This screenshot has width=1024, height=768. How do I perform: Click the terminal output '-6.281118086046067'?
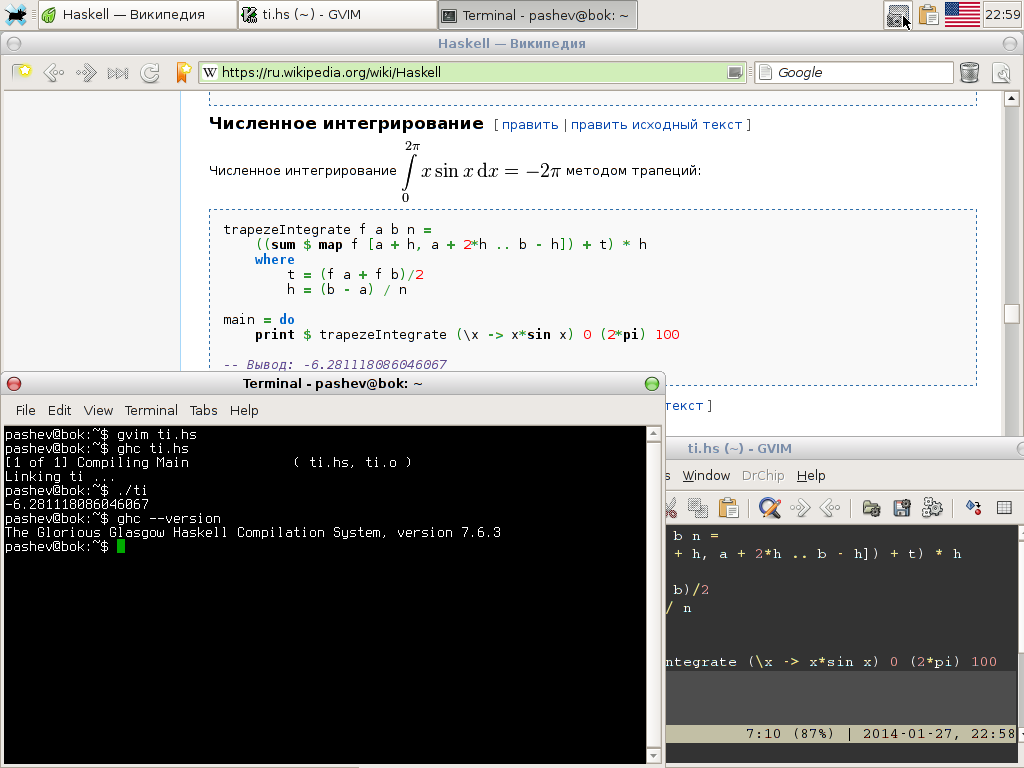coord(77,504)
